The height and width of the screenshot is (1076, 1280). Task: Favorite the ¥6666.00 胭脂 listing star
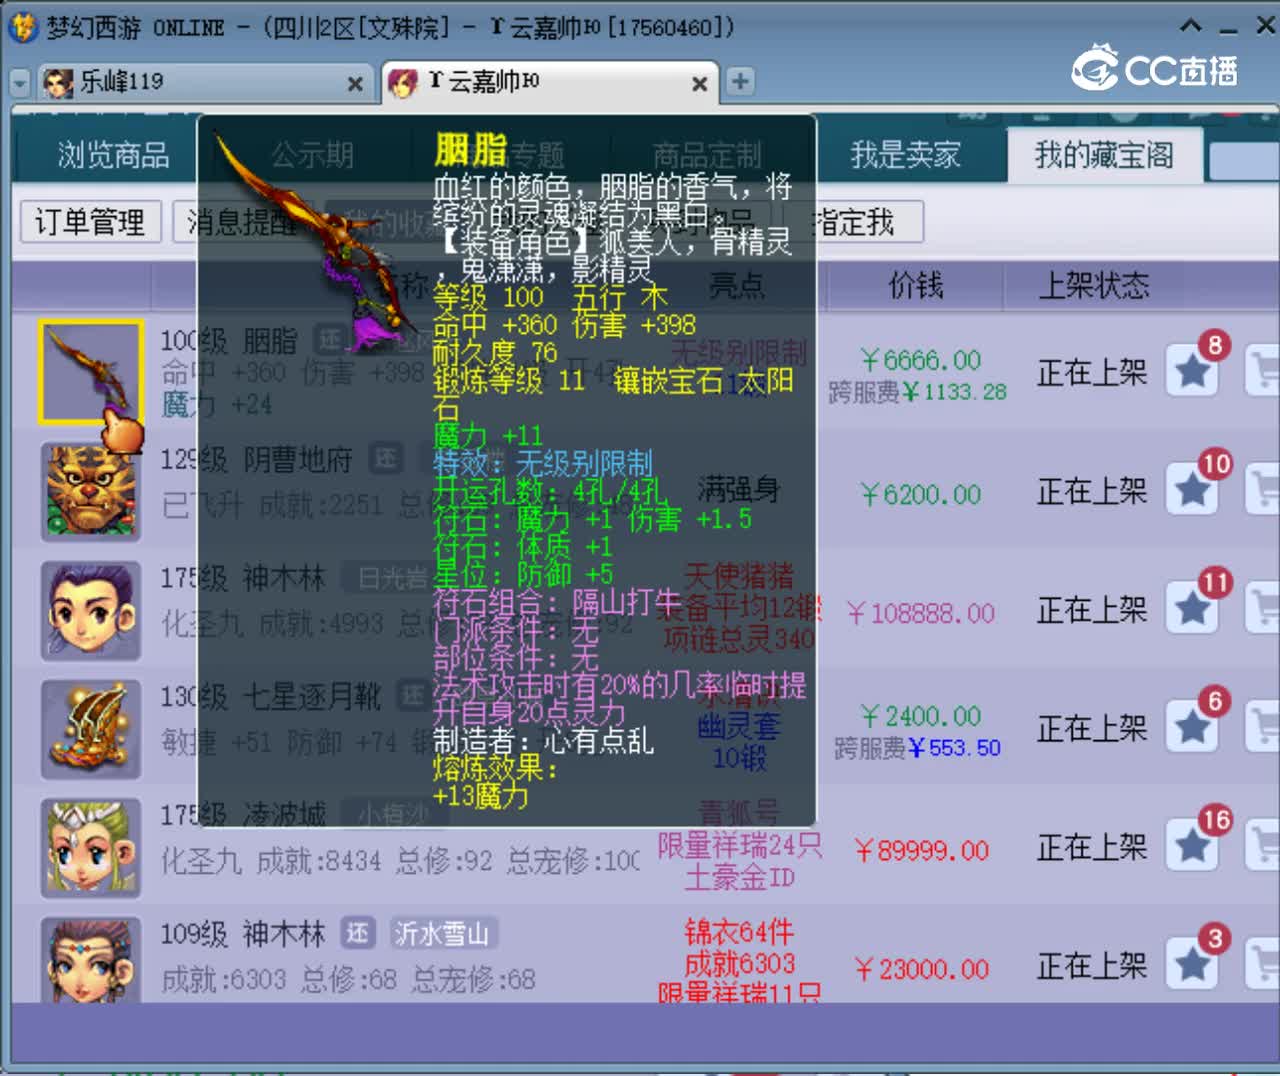pyautogui.click(x=1192, y=372)
